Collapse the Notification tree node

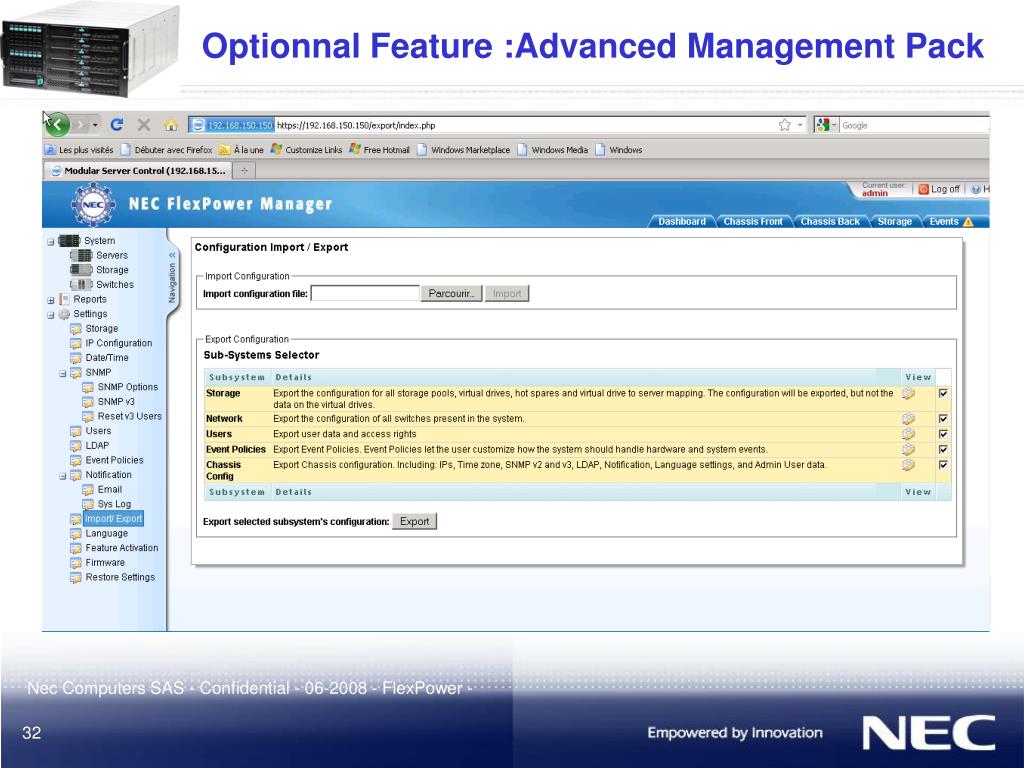pyautogui.click(x=63, y=476)
